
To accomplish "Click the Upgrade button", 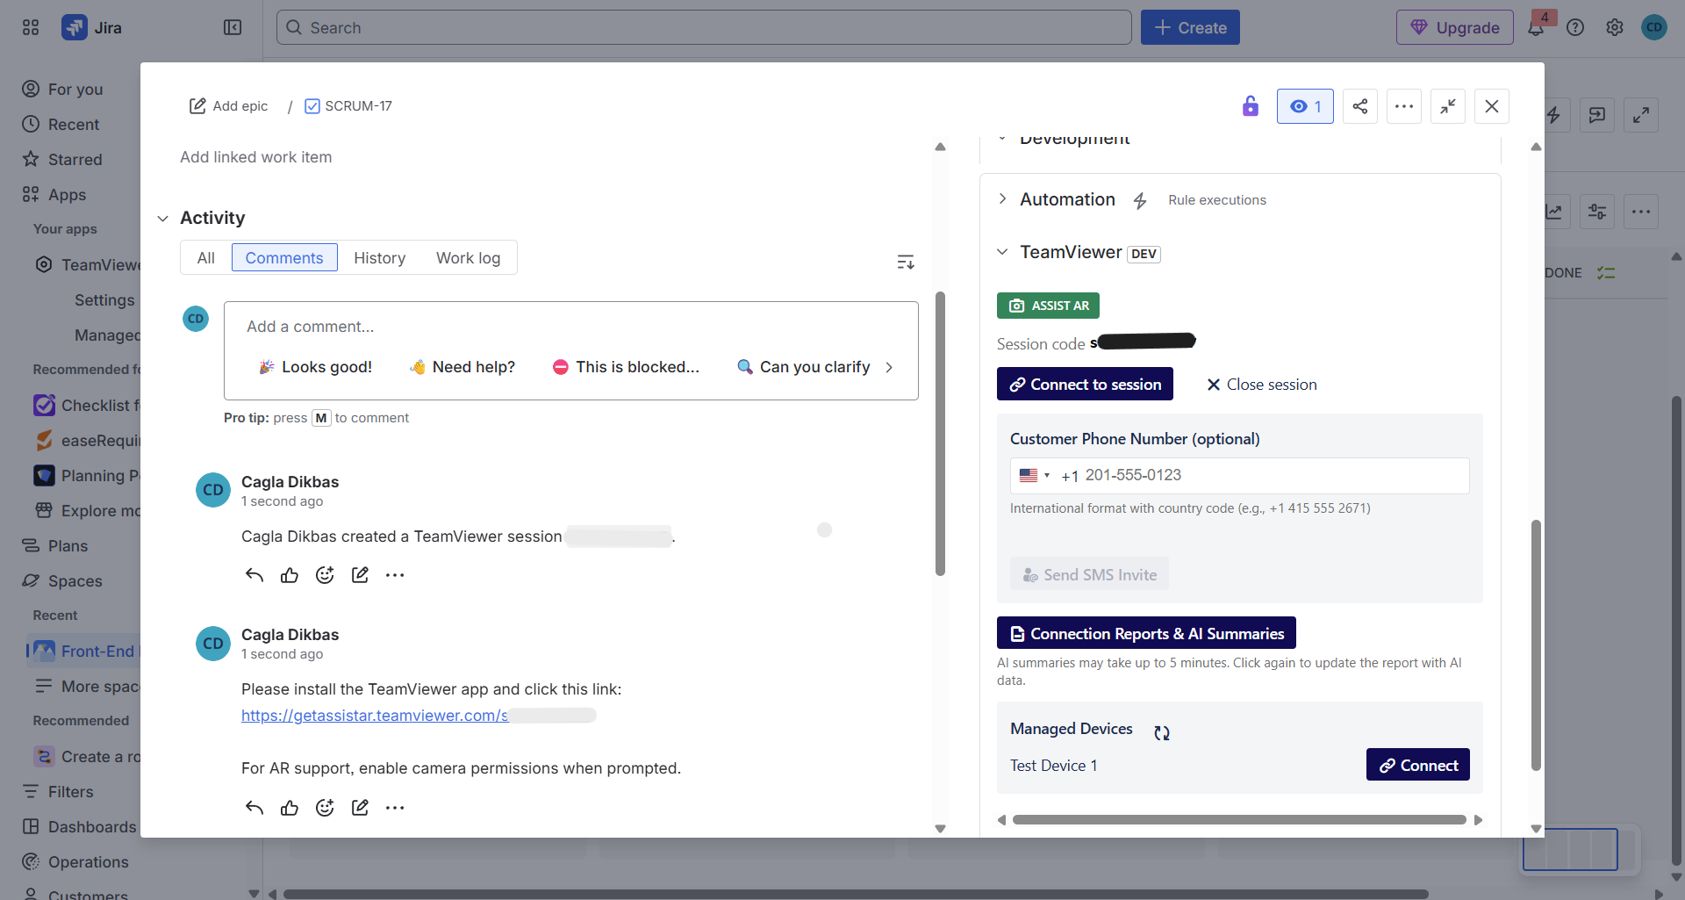I will (1455, 28).
